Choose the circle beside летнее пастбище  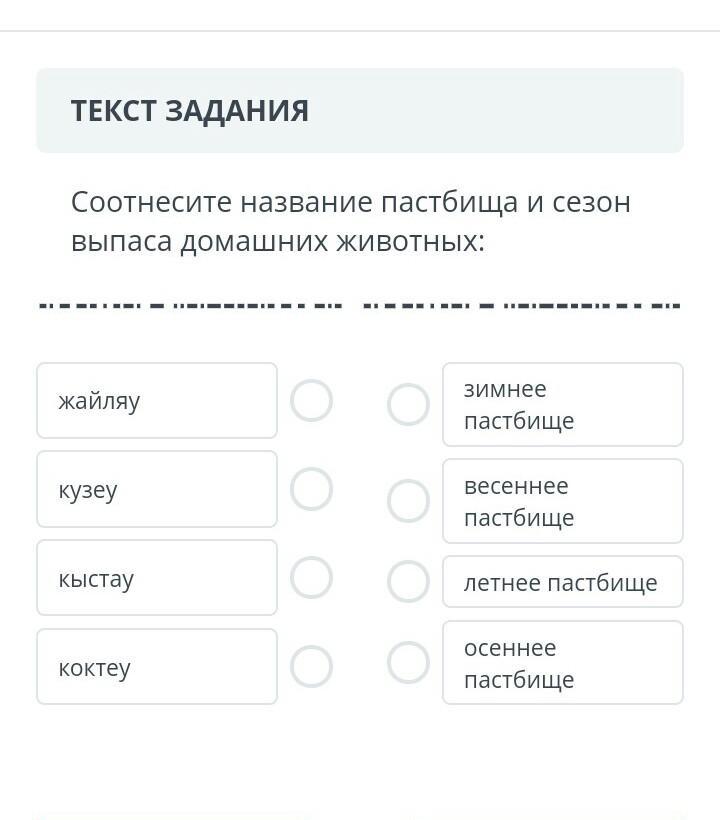[x=408, y=582]
